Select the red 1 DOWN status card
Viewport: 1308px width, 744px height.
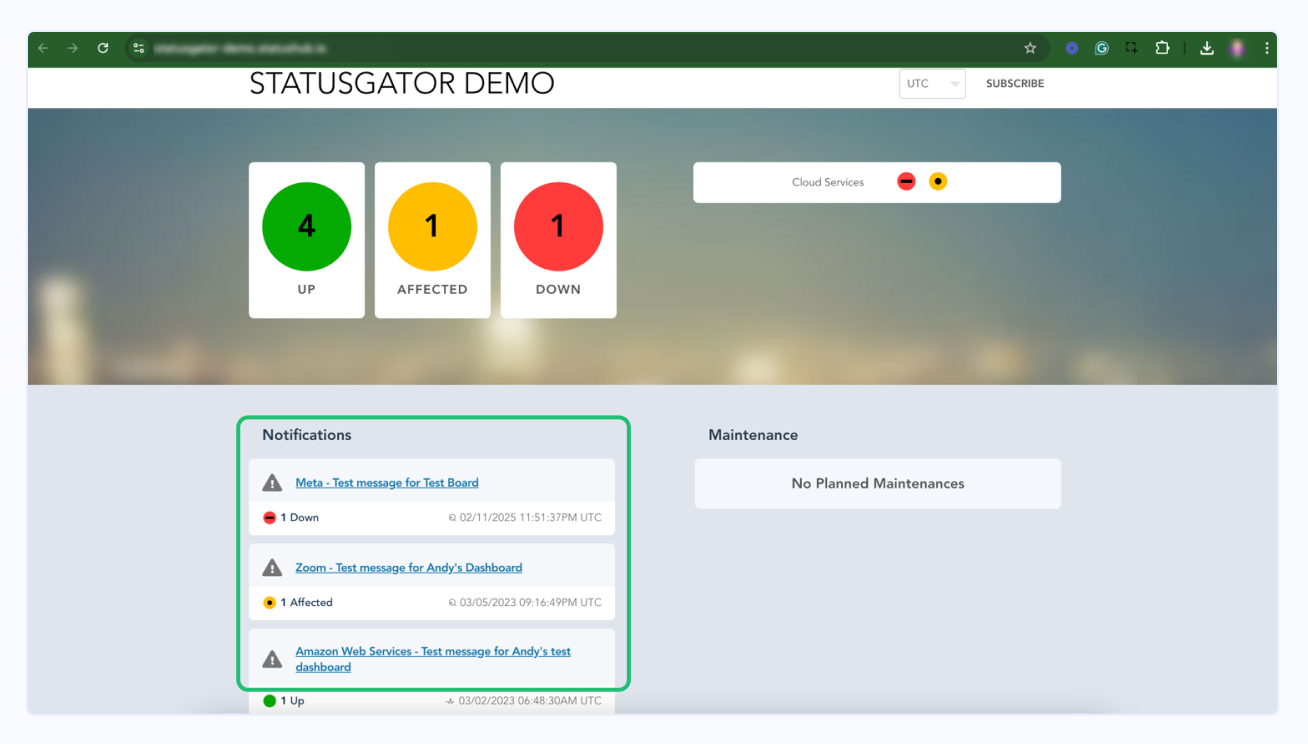click(x=558, y=240)
